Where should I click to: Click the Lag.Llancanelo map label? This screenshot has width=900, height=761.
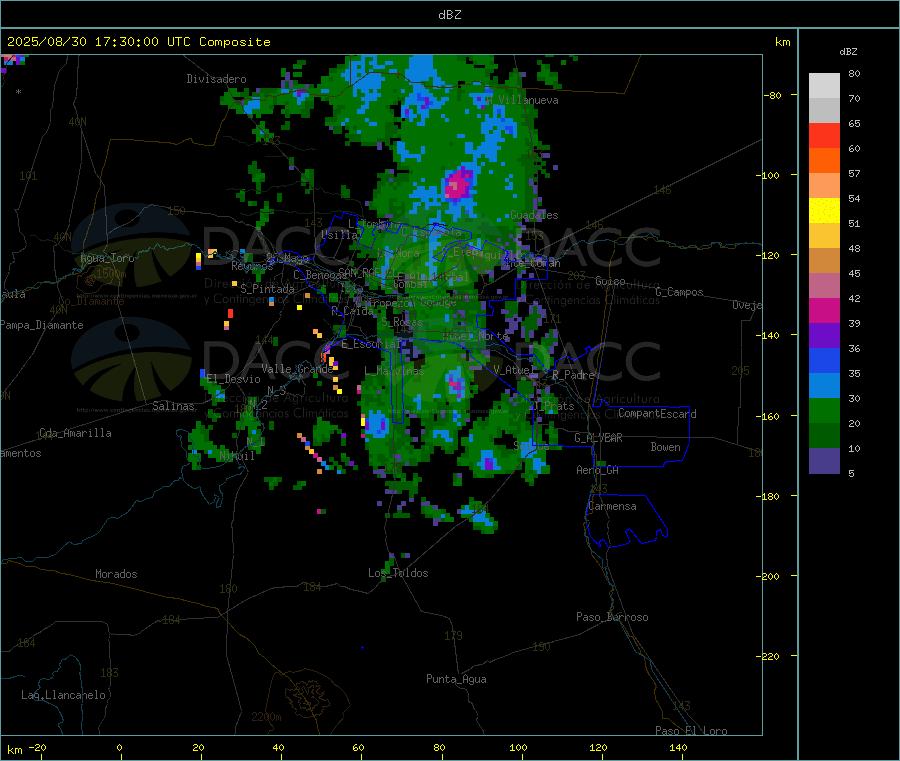tap(63, 695)
